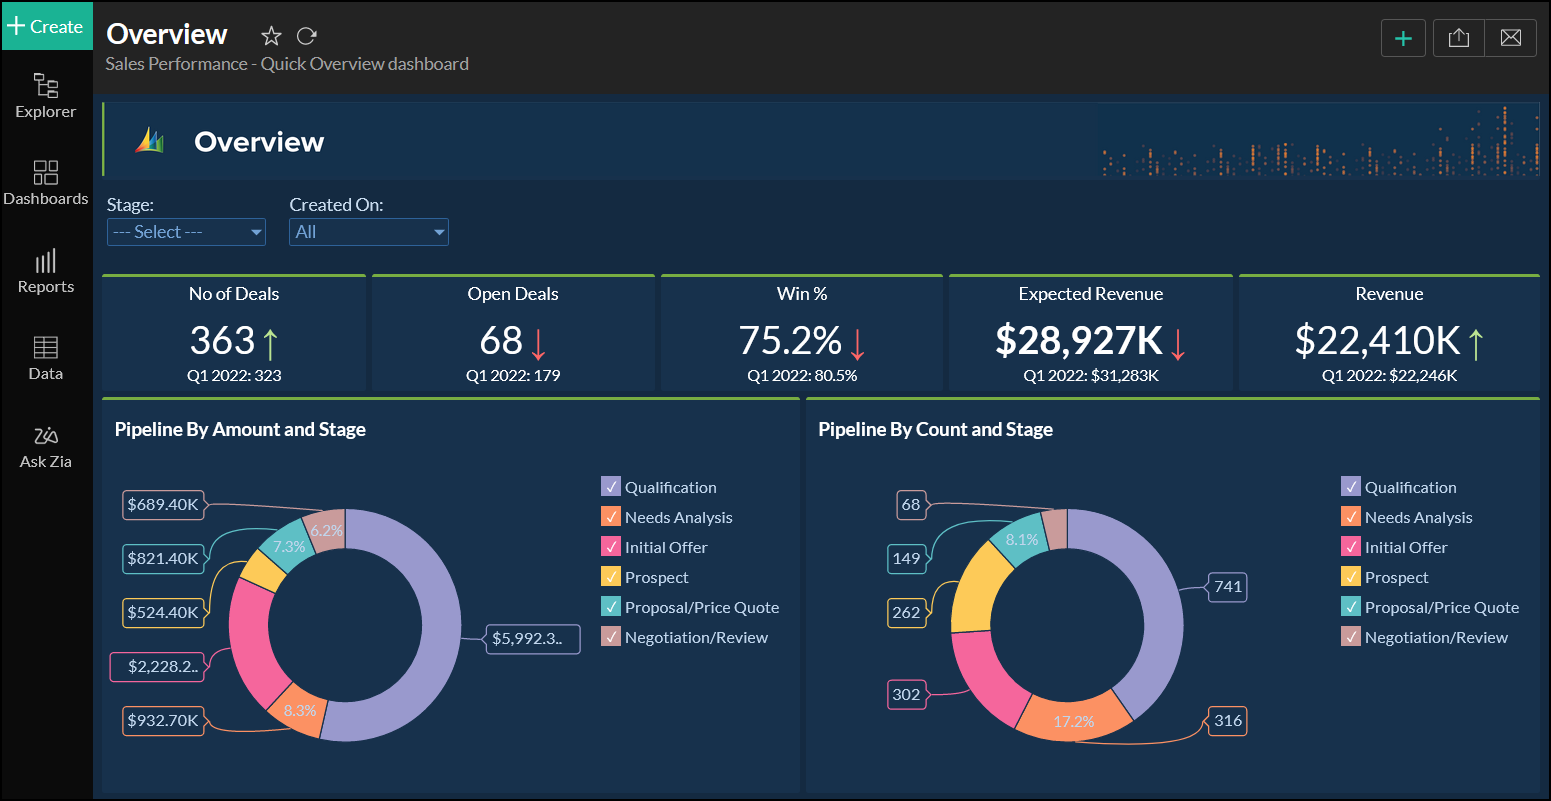Uncheck Negotiation/Review in Count chart legend
The width and height of the screenshot is (1551, 801).
[x=1351, y=637]
